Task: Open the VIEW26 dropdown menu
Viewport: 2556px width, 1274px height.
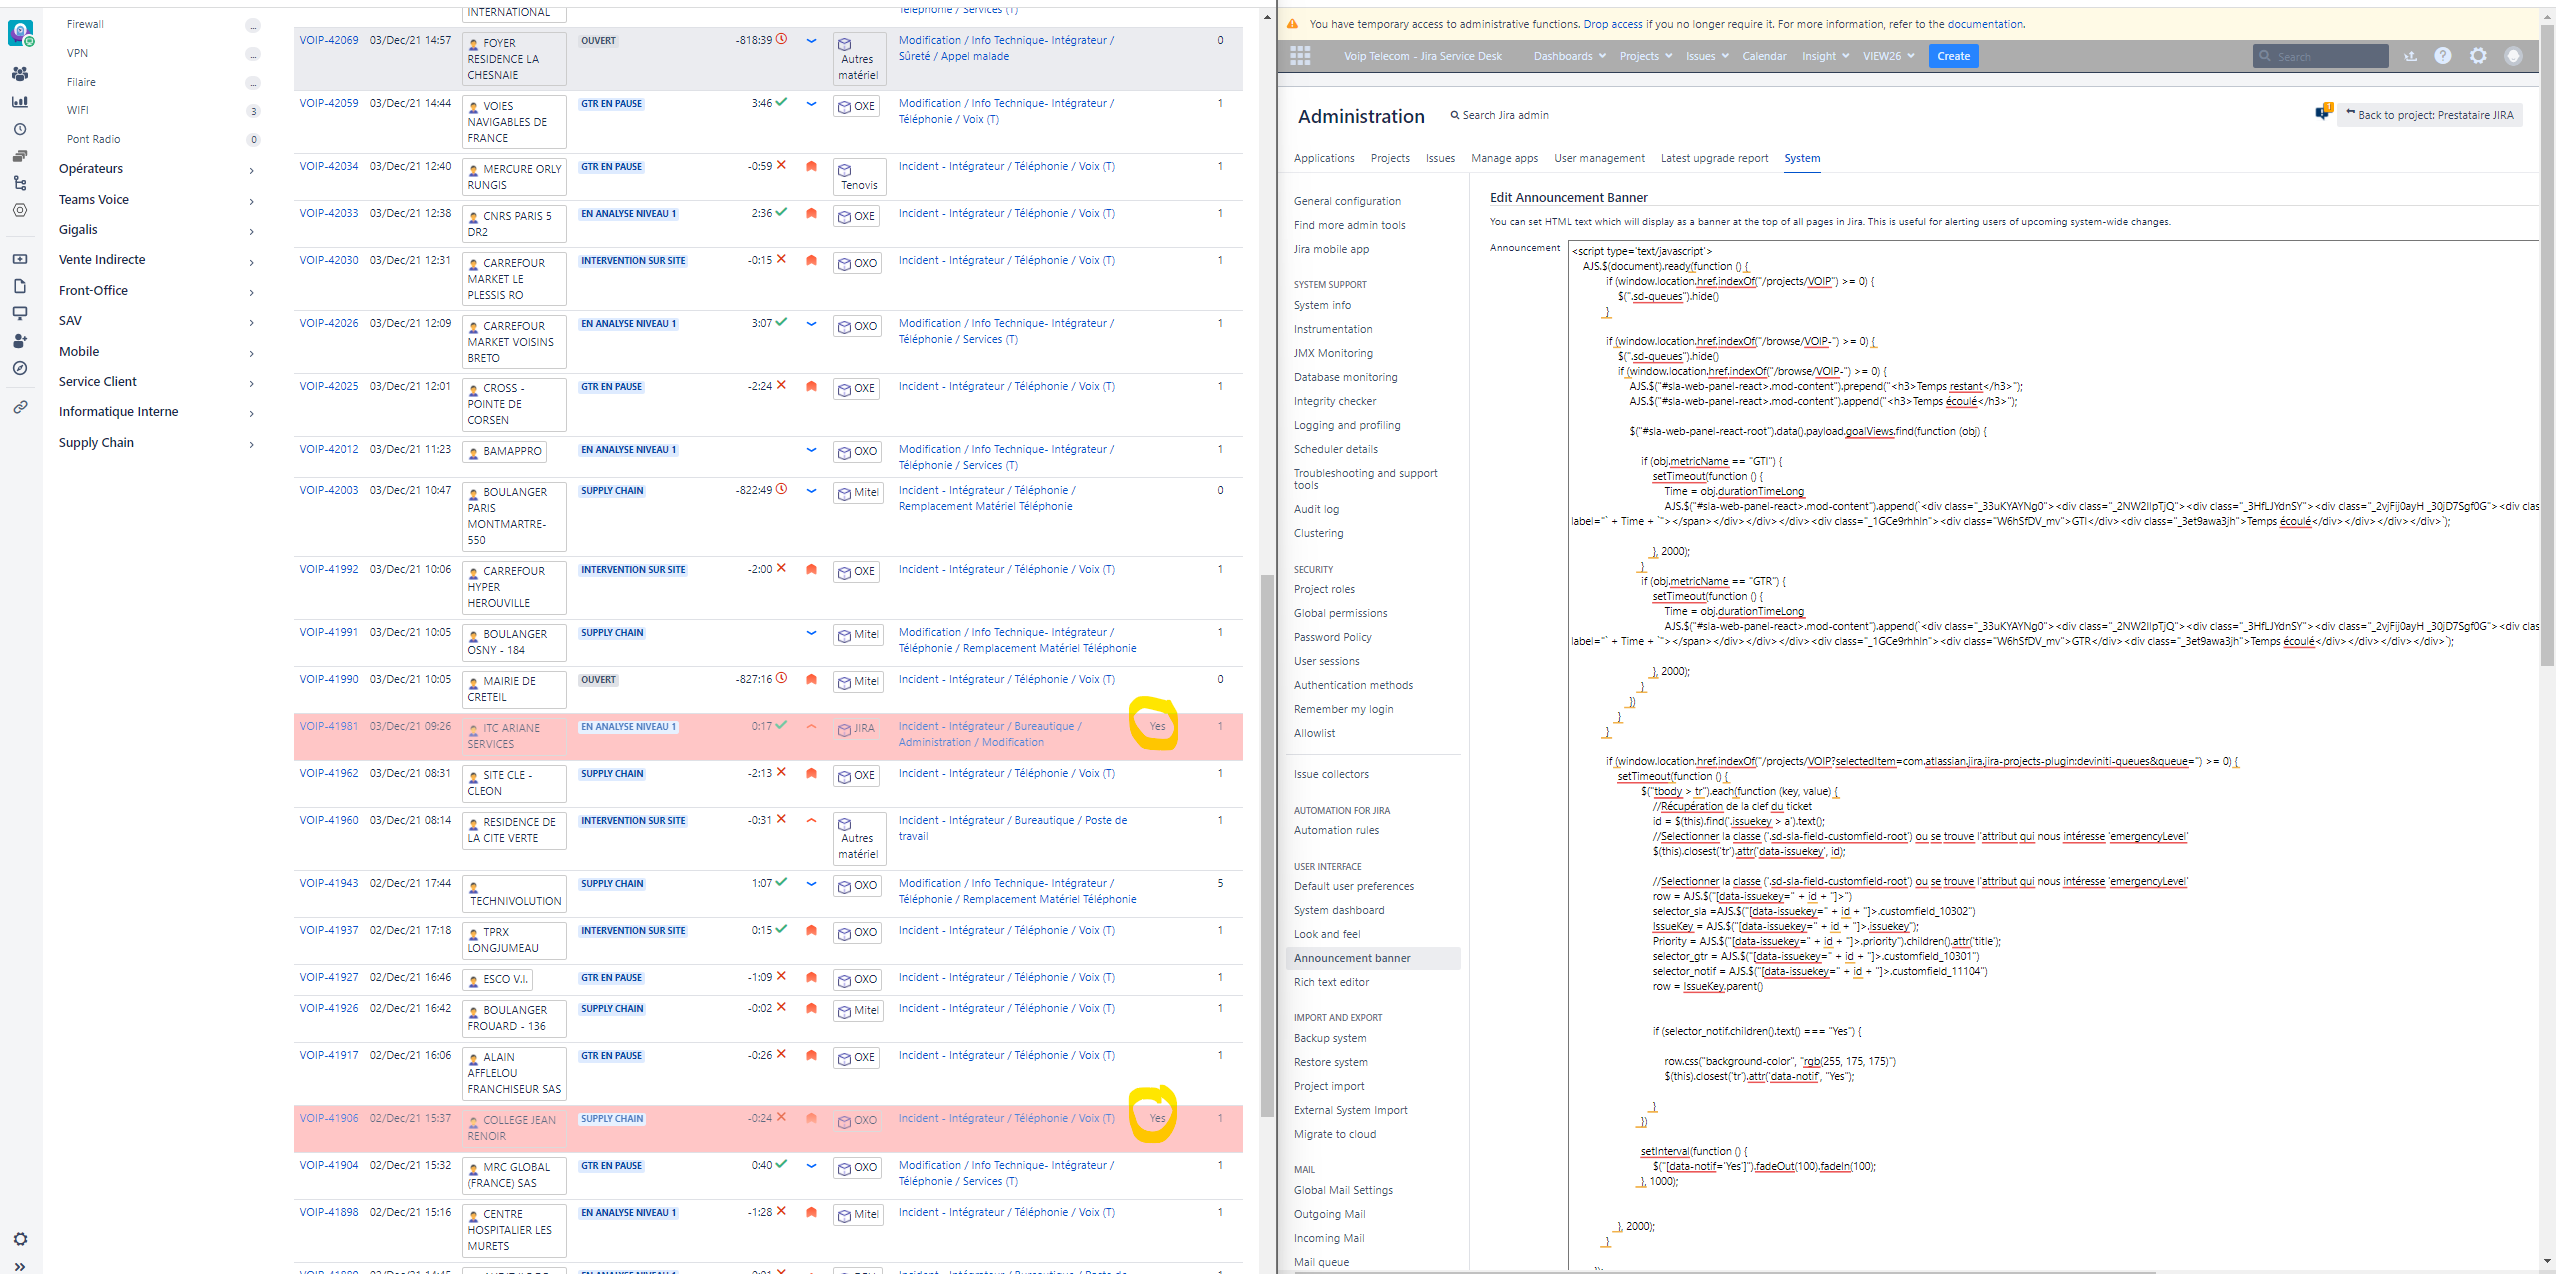Action: pos(1888,56)
